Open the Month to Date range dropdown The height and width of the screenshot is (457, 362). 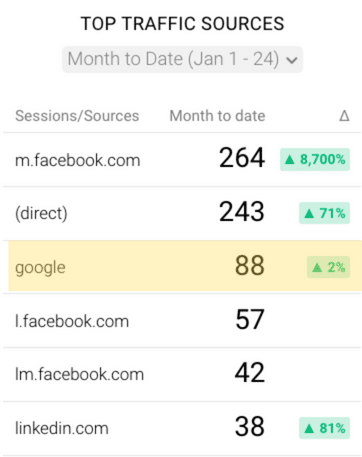tap(182, 60)
